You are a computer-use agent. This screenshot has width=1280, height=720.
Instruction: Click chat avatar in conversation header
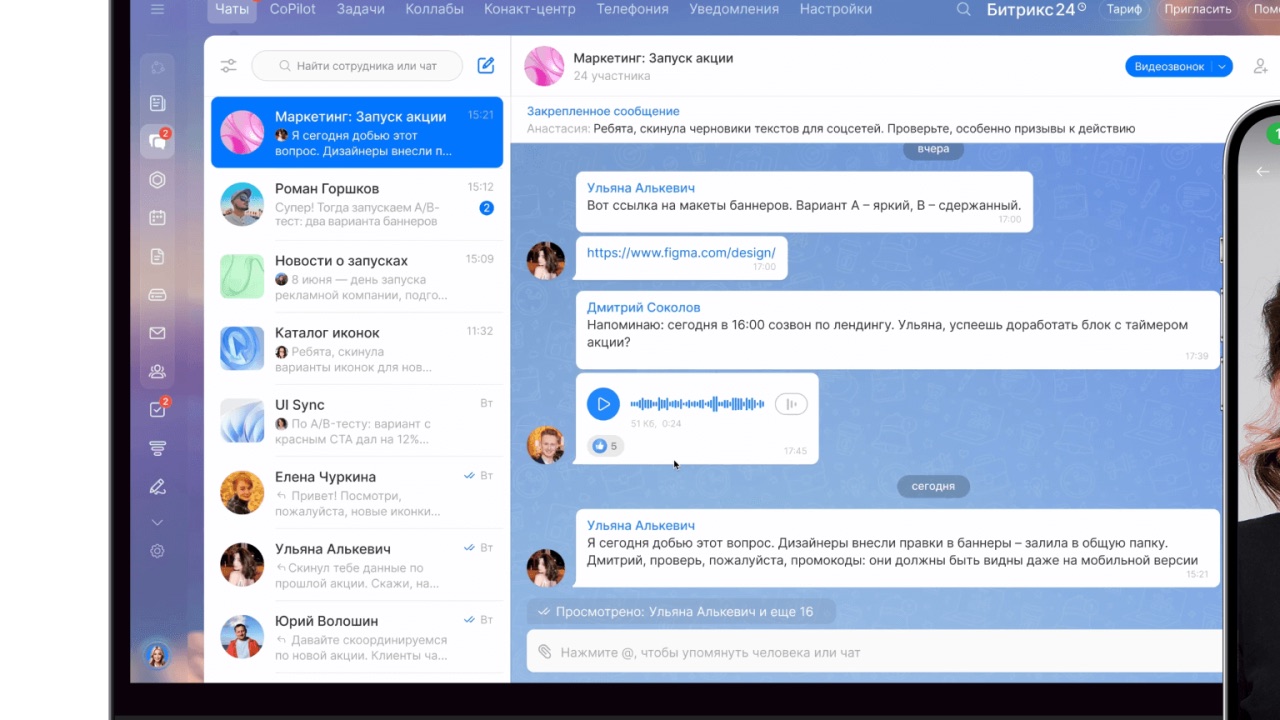coord(545,66)
